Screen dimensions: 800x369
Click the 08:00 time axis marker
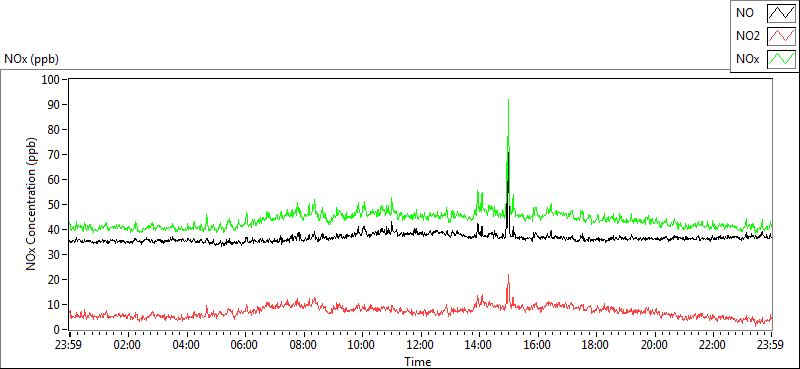[x=304, y=345]
